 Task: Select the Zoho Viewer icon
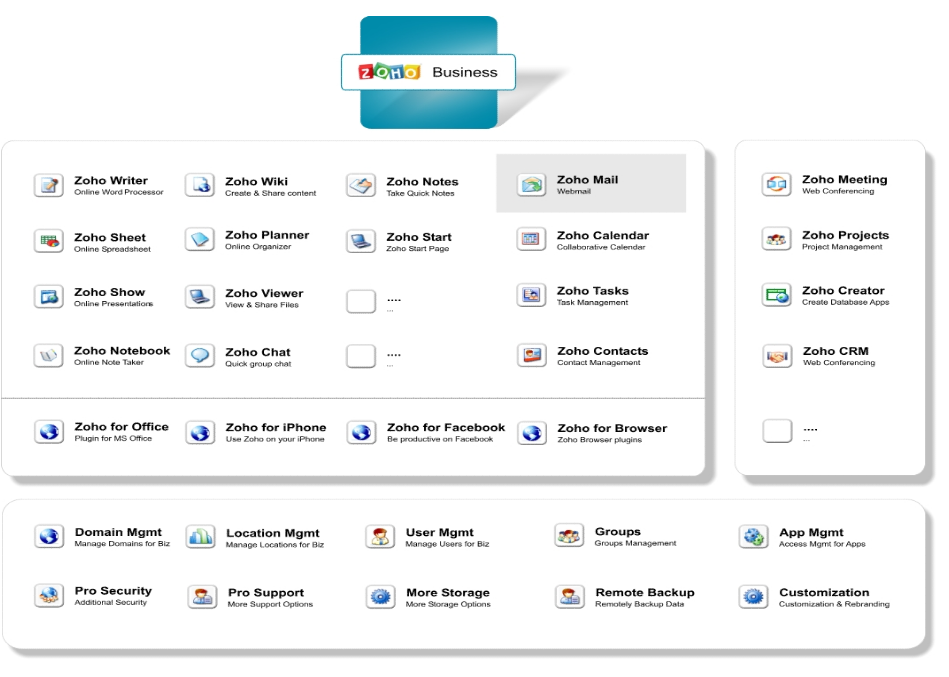[x=200, y=297]
